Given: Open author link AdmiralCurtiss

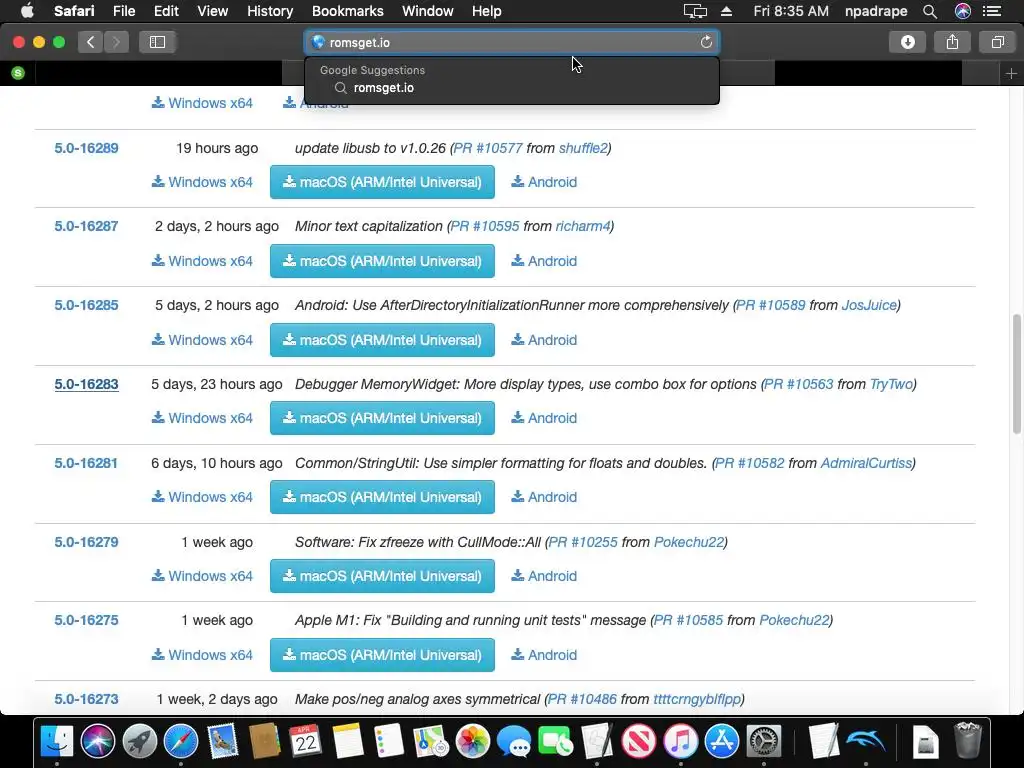Looking at the screenshot, I should [866, 463].
